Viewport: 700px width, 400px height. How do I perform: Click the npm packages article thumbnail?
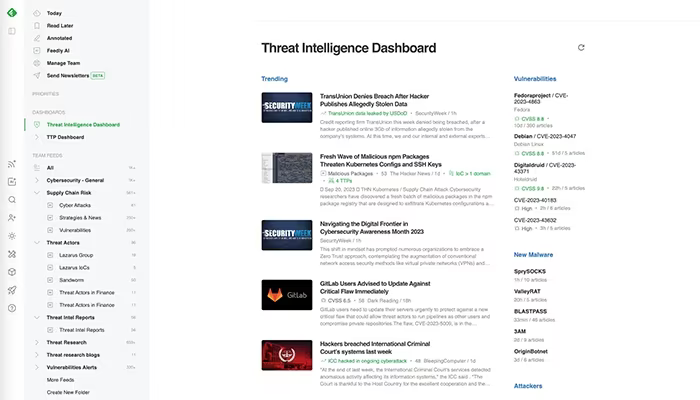point(287,168)
